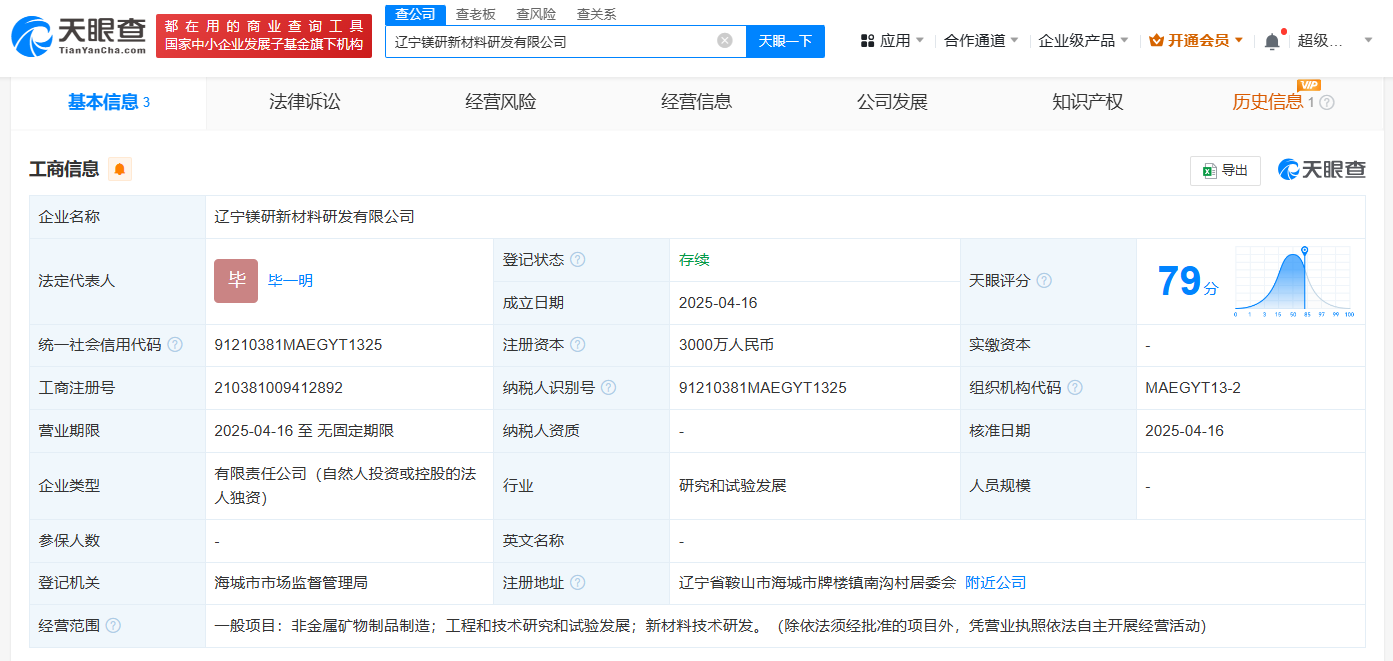Click the help icon next to 经营范围
Viewport: 1393px width, 661px height.
[113, 626]
